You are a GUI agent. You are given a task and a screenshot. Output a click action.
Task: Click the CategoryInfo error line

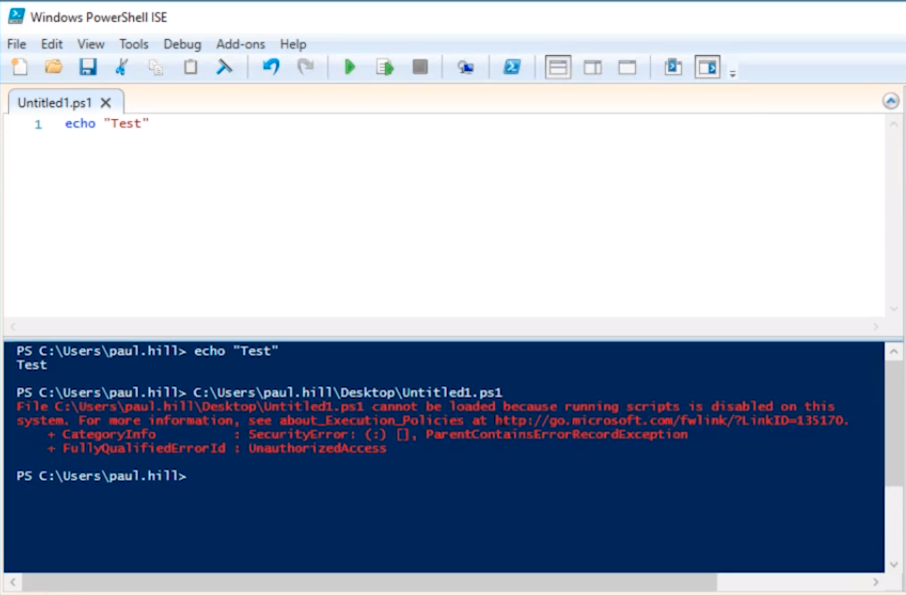click(x=367, y=434)
